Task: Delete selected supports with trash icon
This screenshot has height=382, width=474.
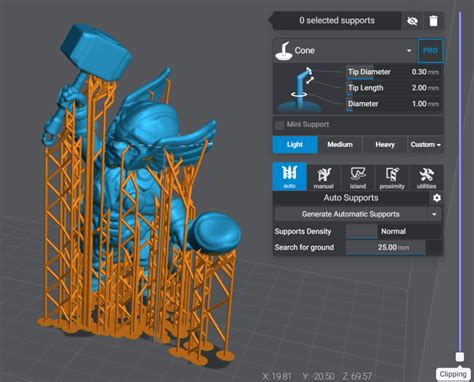Action: tap(433, 21)
